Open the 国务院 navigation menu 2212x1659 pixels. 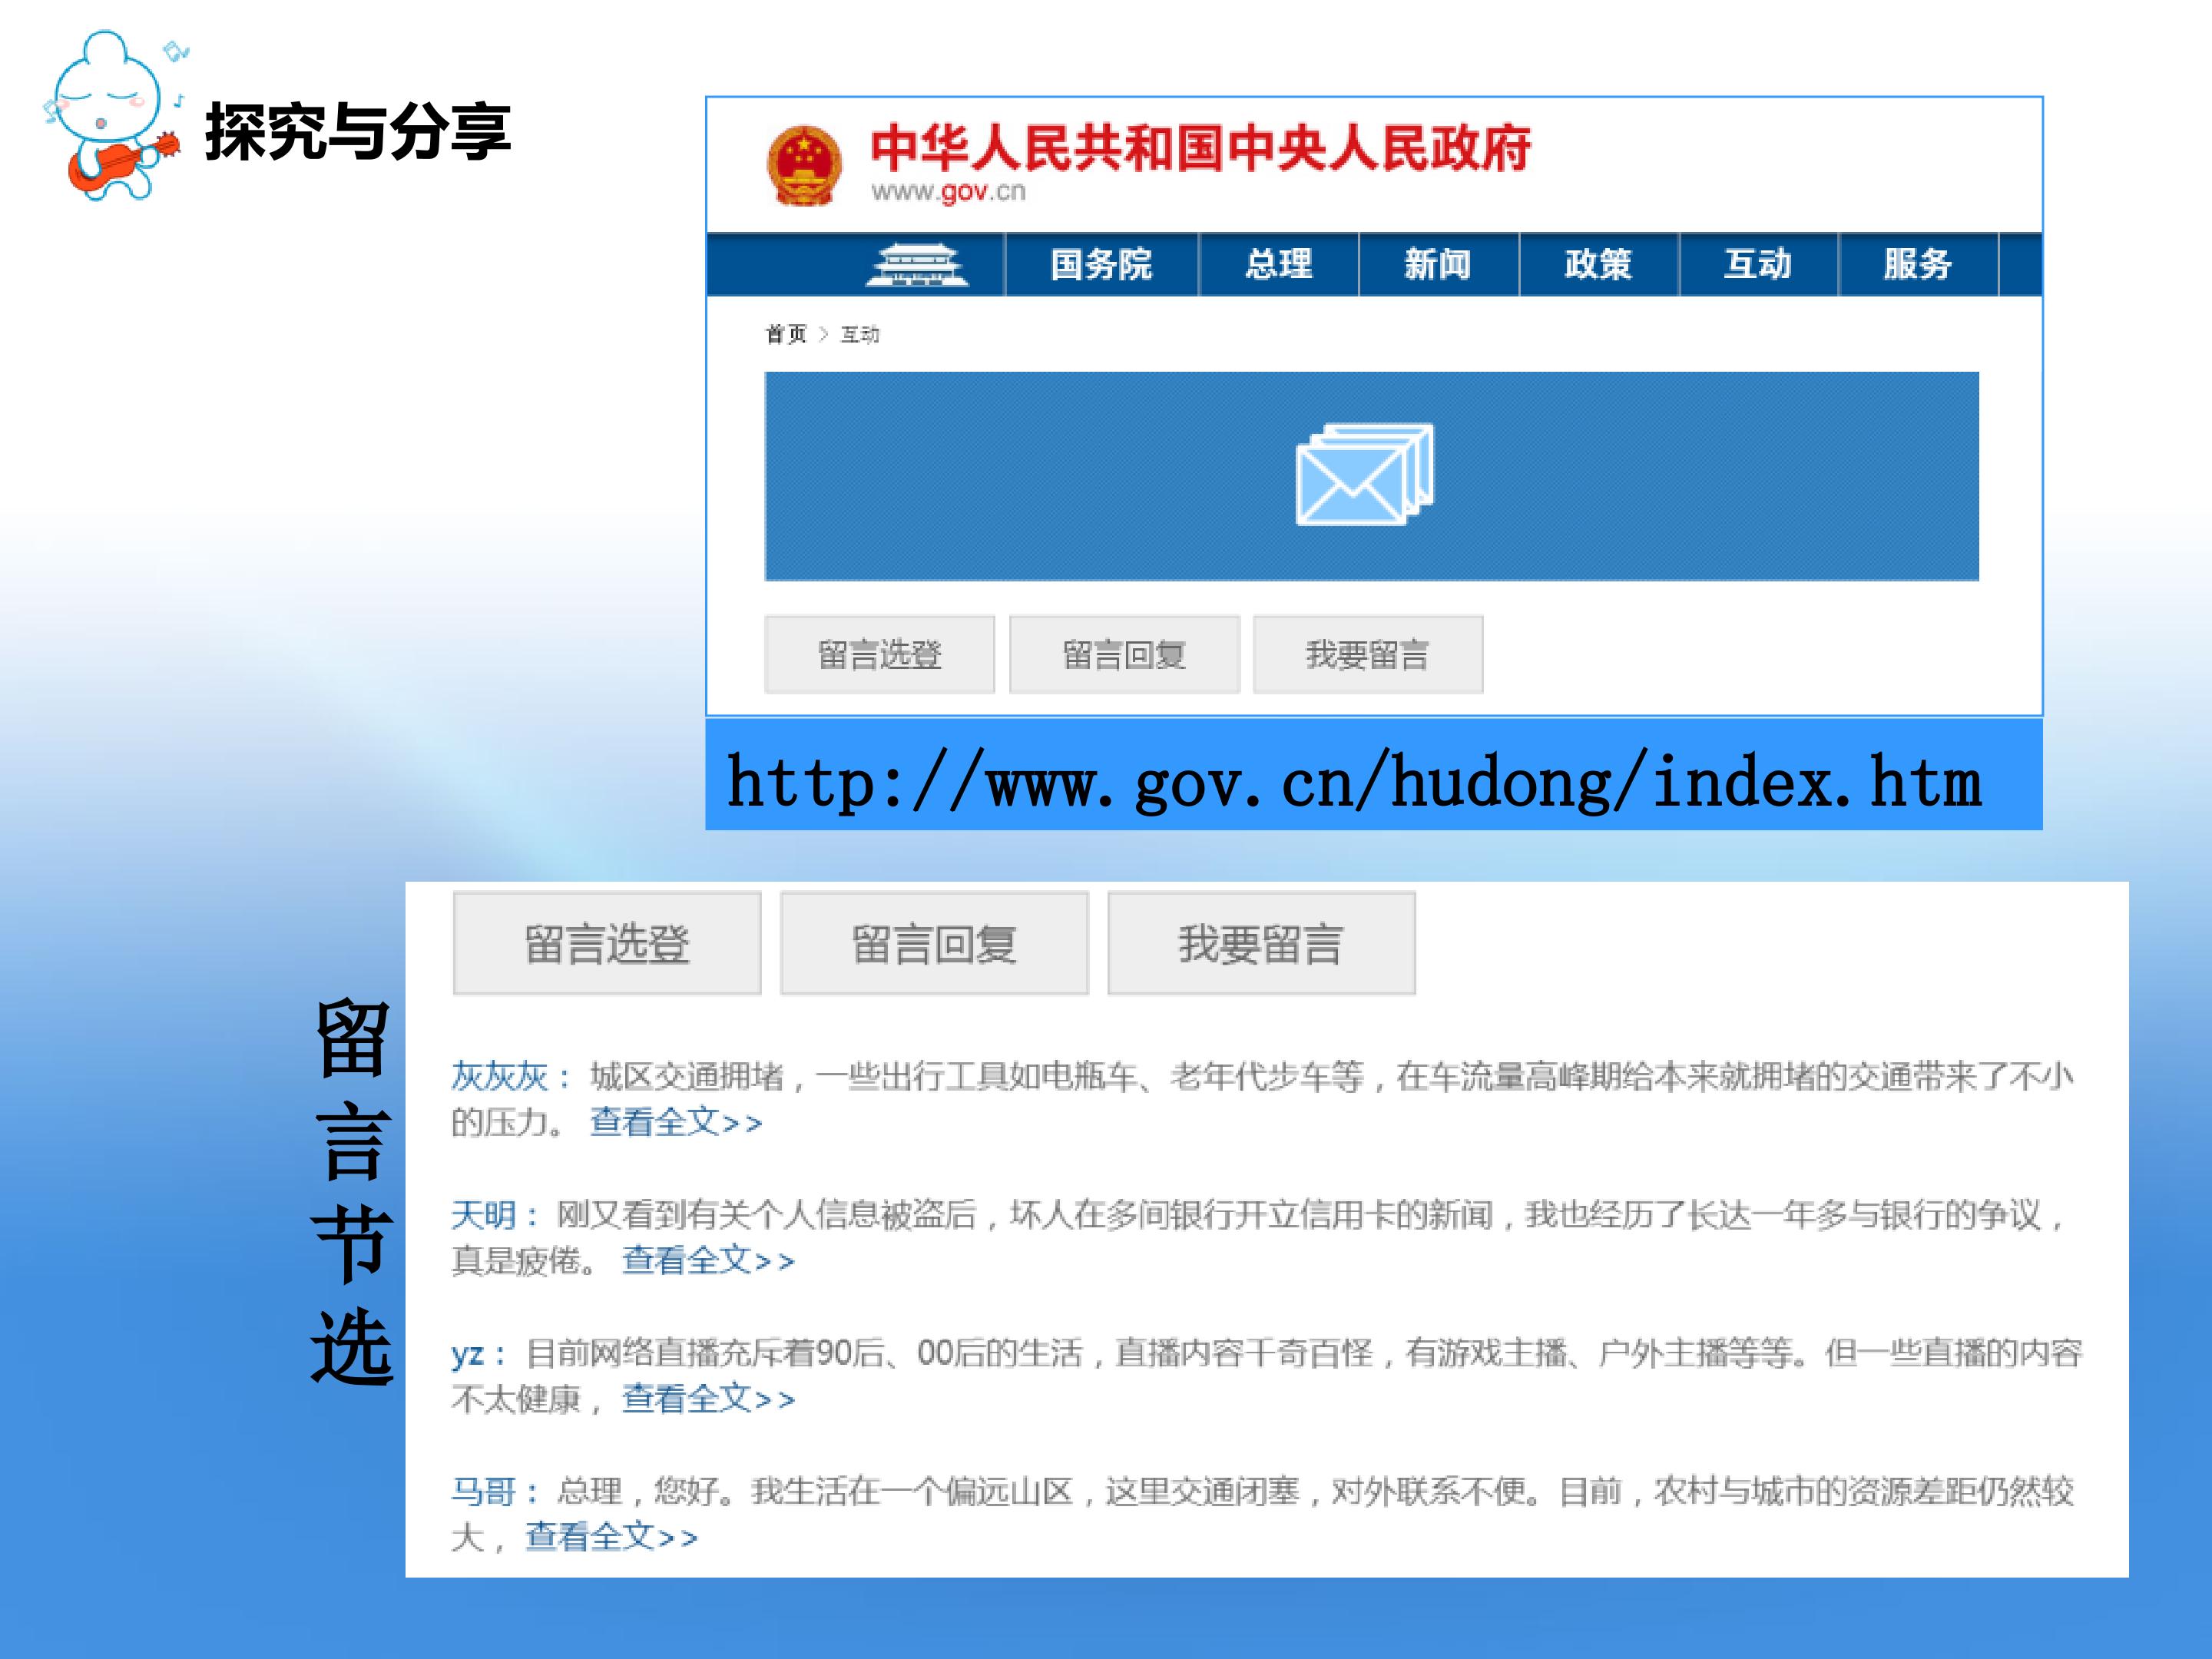(1101, 265)
